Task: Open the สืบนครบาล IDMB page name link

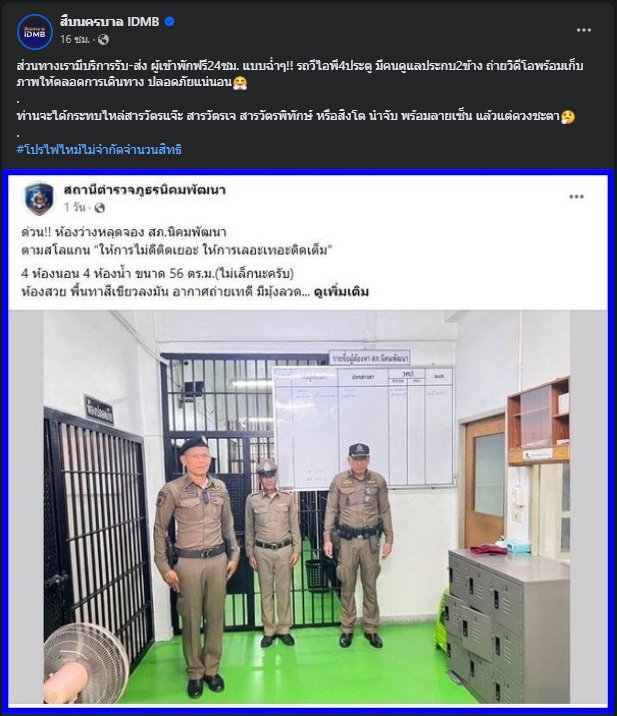Action: coord(110,21)
